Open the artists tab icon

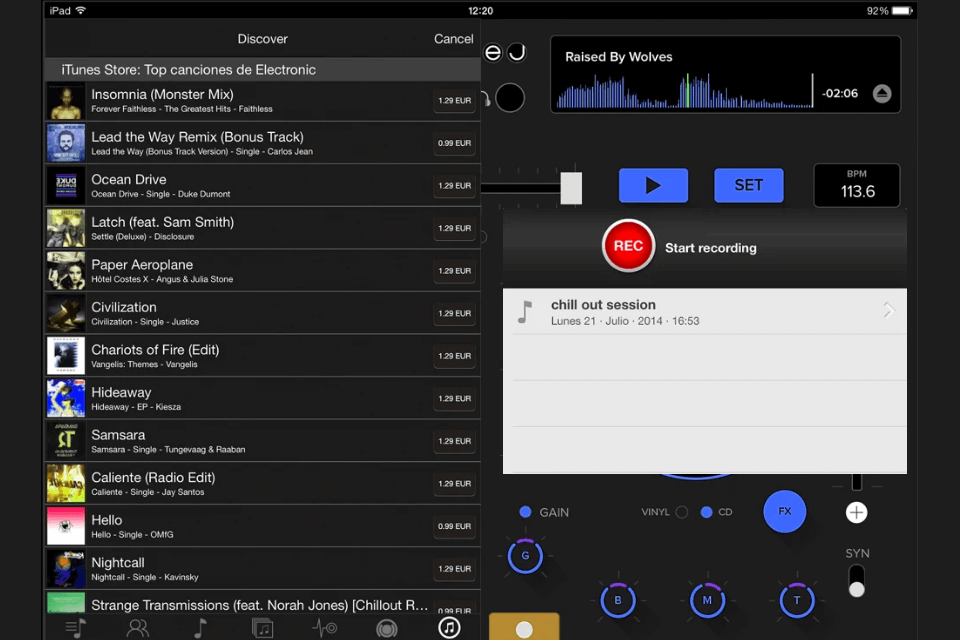(x=138, y=628)
